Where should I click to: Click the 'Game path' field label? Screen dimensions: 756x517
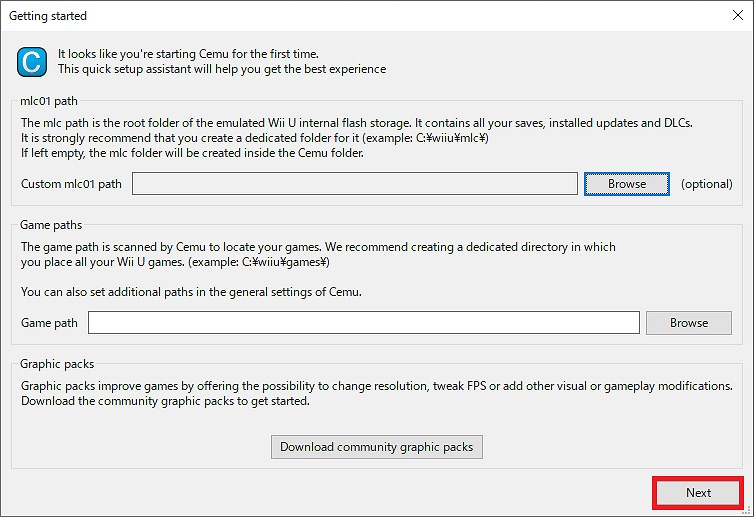(x=49, y=323)
